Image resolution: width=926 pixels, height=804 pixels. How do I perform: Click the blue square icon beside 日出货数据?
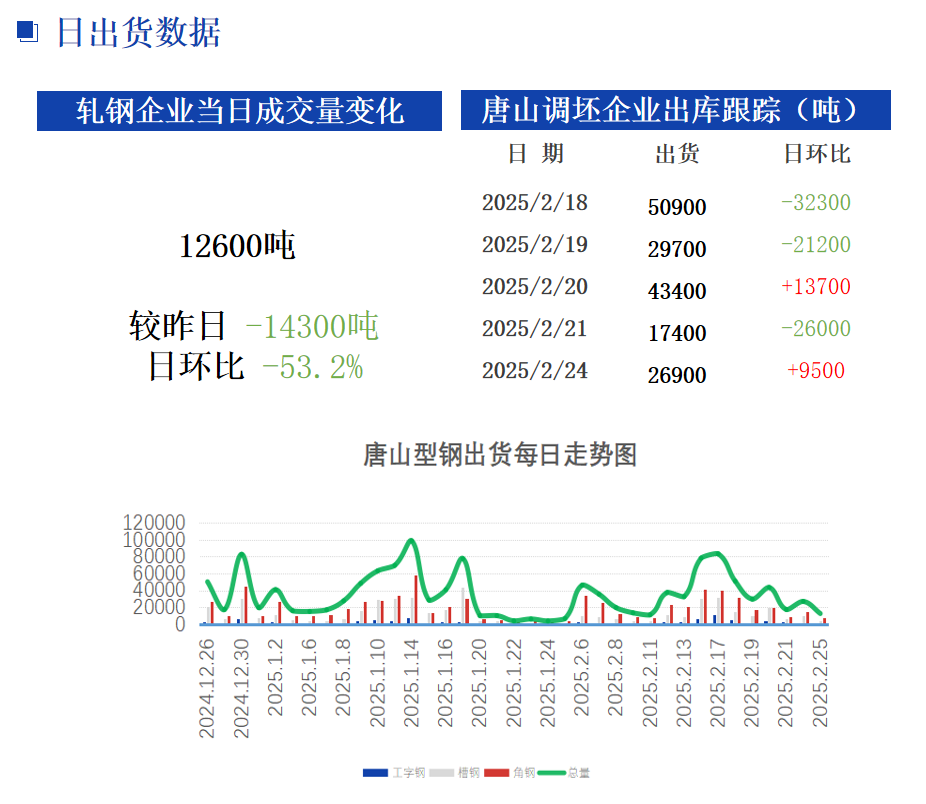tap(27, 32)
